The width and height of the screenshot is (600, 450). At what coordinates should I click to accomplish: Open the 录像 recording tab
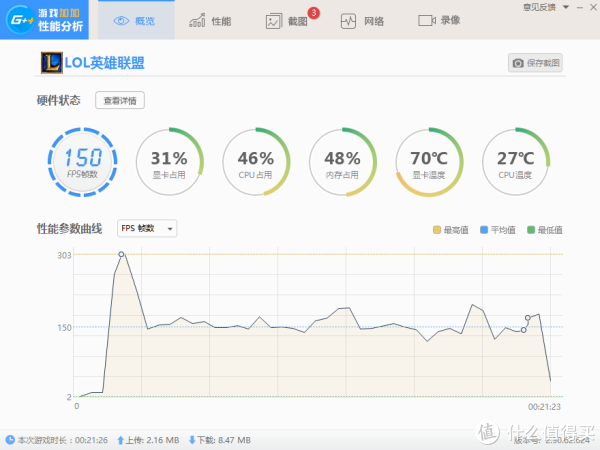tap(439, 20)
